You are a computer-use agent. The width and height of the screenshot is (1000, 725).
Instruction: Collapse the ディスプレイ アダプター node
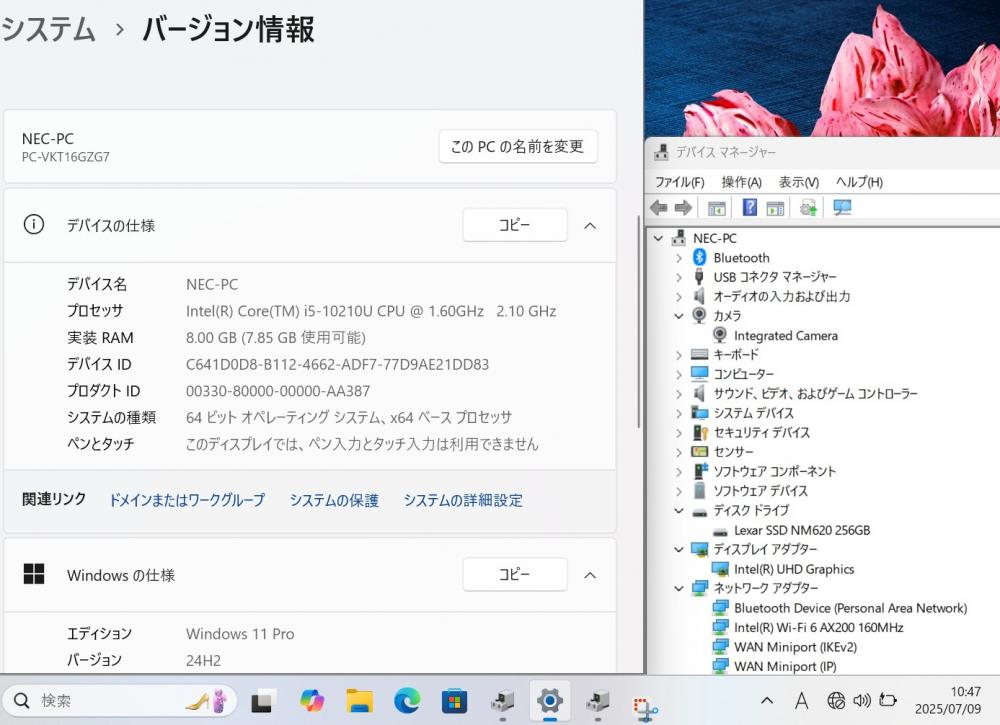679,549
